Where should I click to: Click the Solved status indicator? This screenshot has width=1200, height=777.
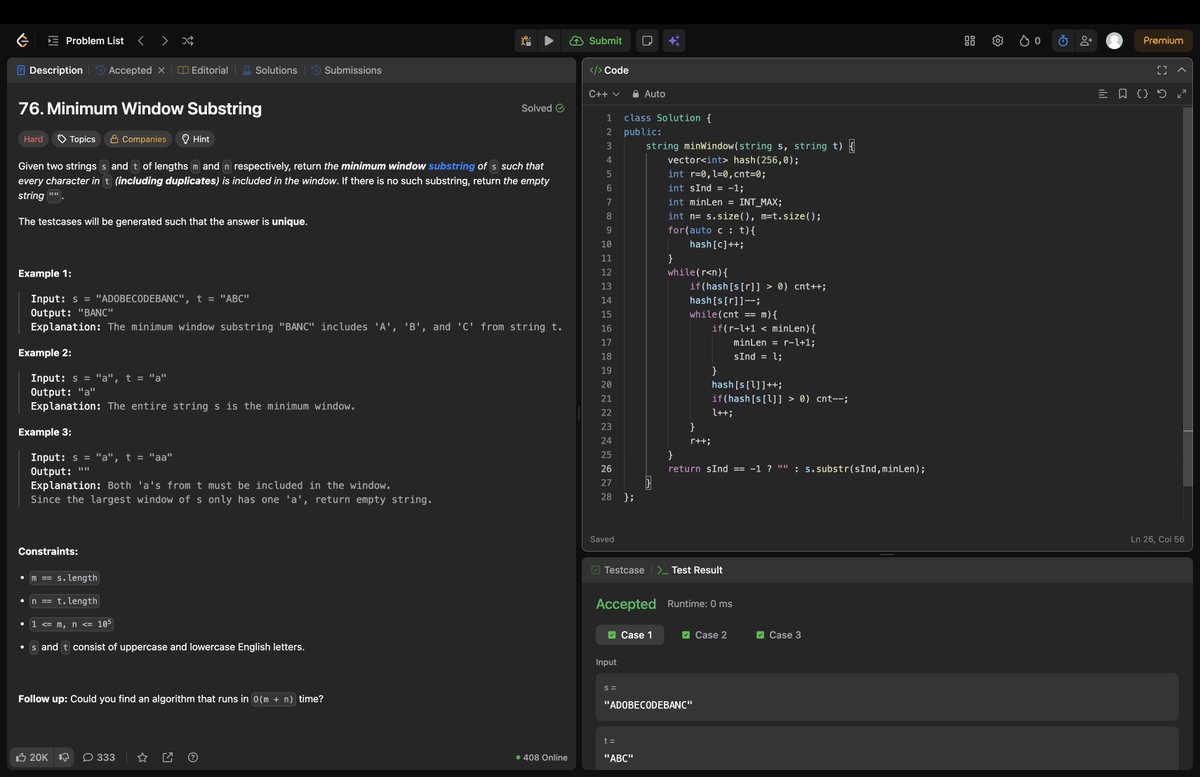pos(543,108)
